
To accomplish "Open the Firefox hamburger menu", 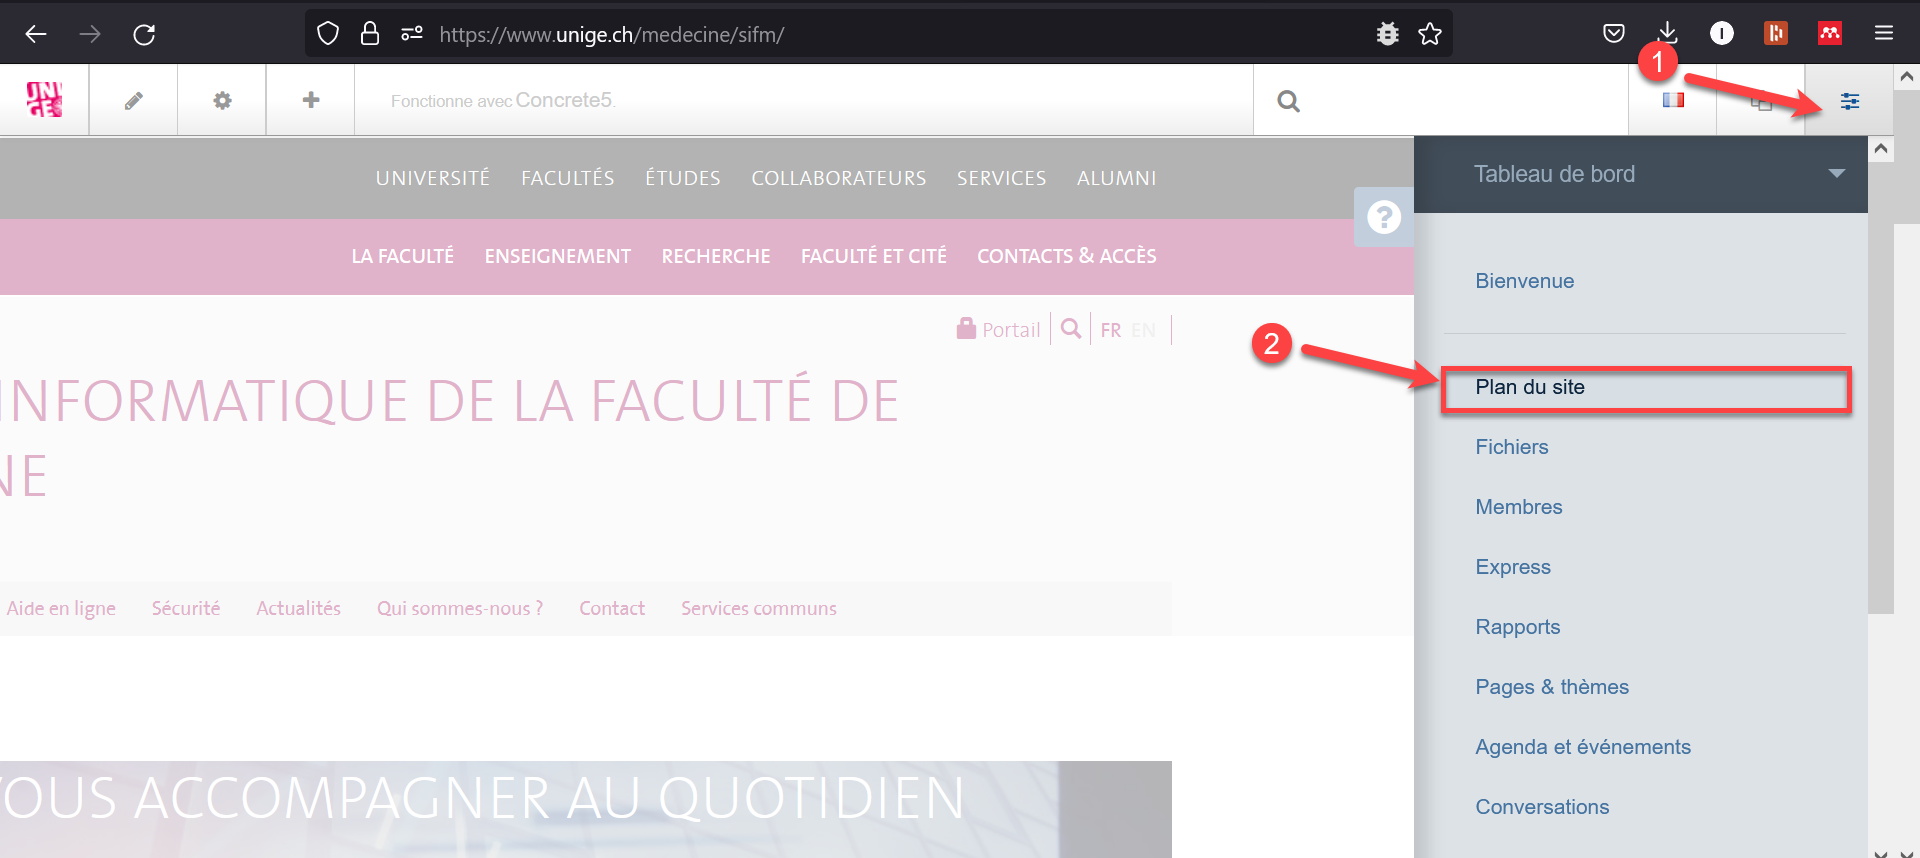I will click(x=1883, y=34).
